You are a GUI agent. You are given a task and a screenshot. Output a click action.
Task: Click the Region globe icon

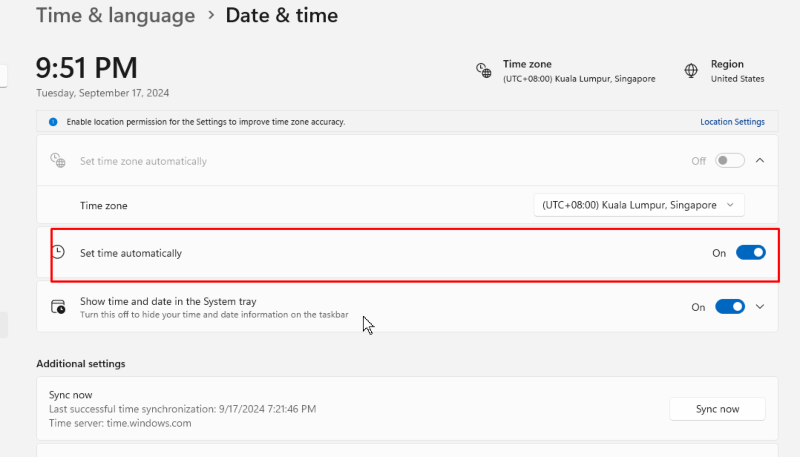point(691,70)
